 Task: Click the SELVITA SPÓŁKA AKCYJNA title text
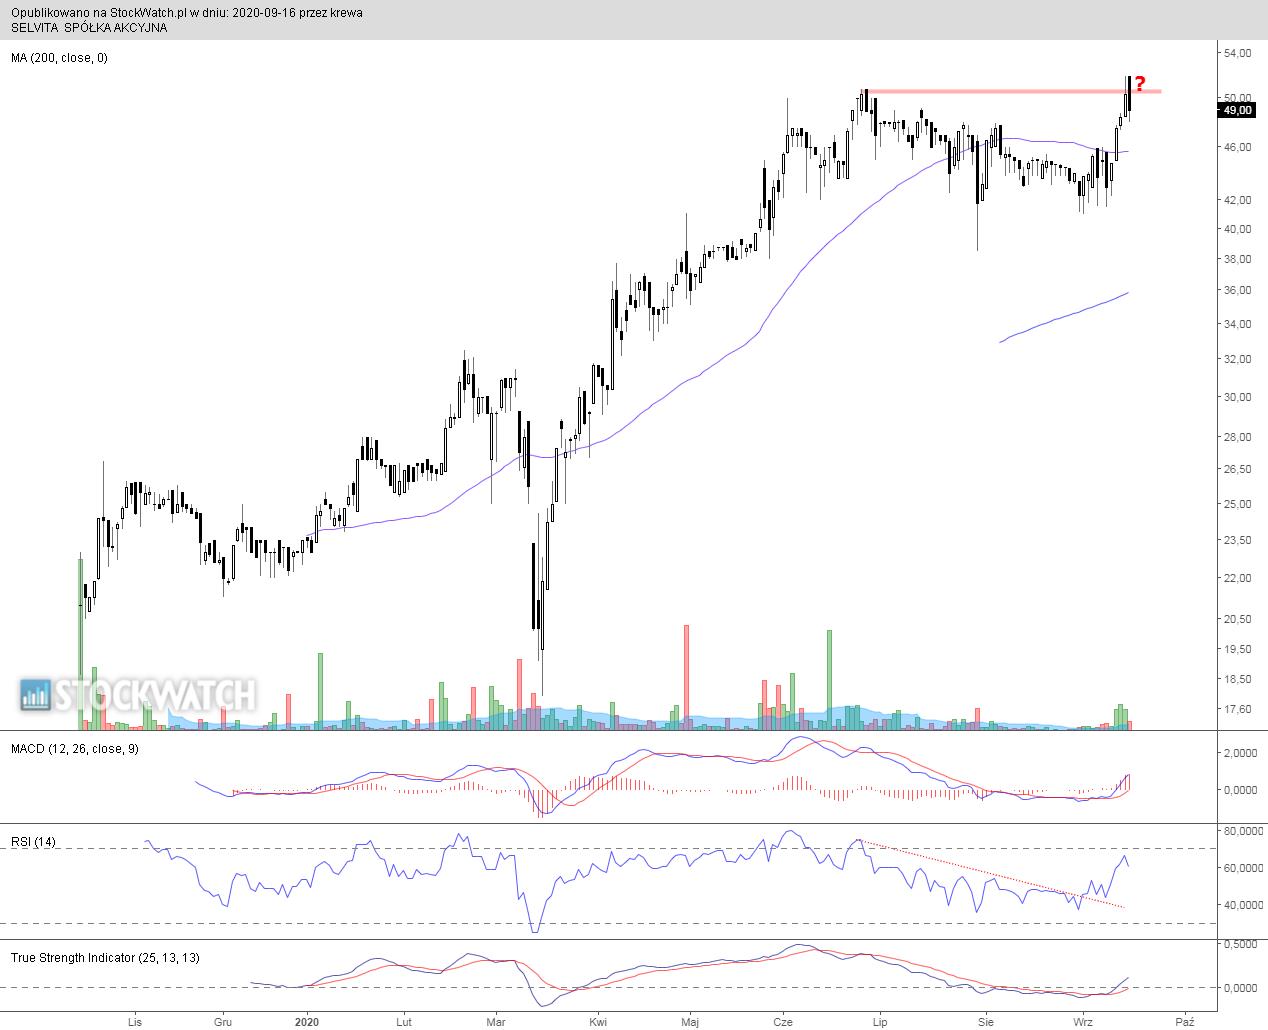click(x=89, y=28)
